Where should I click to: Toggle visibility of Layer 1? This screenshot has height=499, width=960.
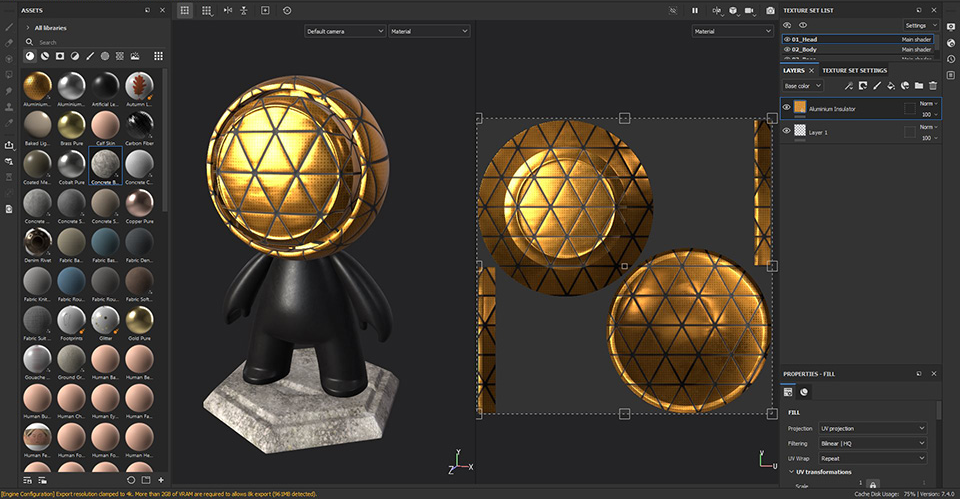(787, 131)
